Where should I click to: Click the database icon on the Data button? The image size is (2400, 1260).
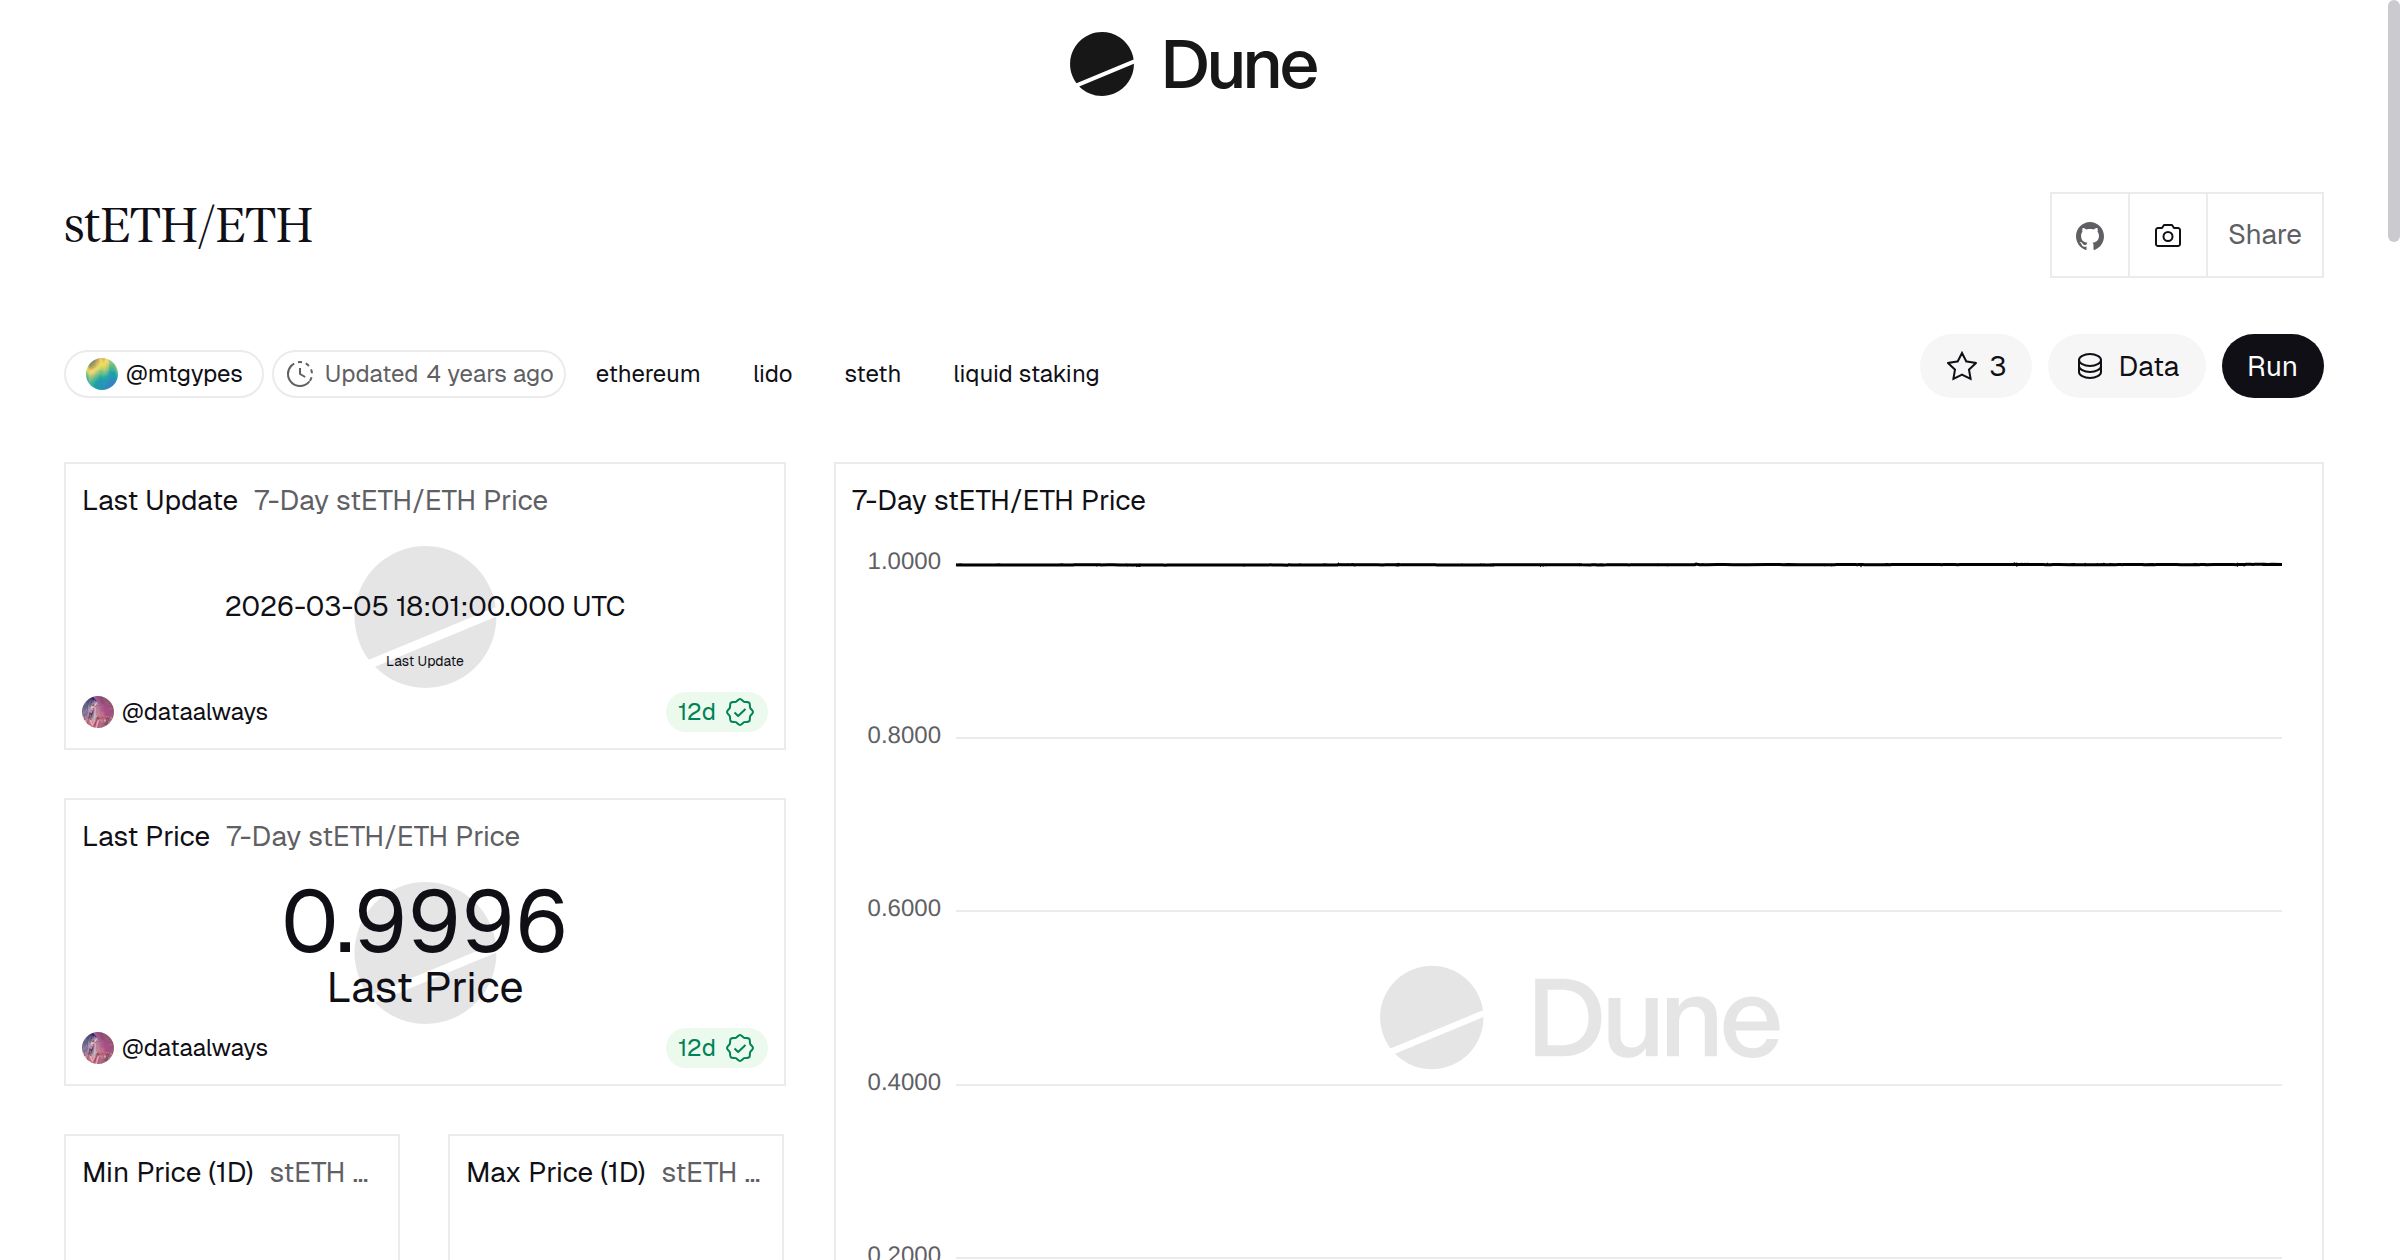click(2090, 366)
